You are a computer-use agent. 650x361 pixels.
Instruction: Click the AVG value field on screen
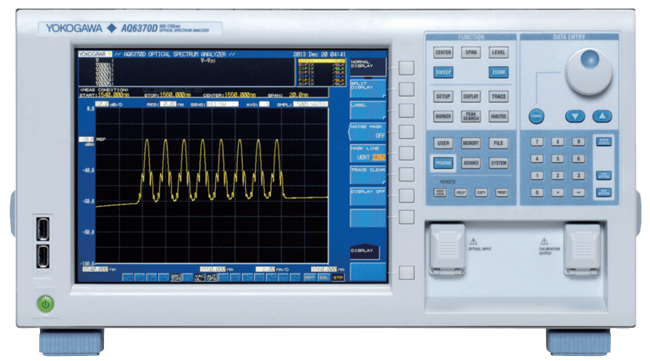[264, 104]
